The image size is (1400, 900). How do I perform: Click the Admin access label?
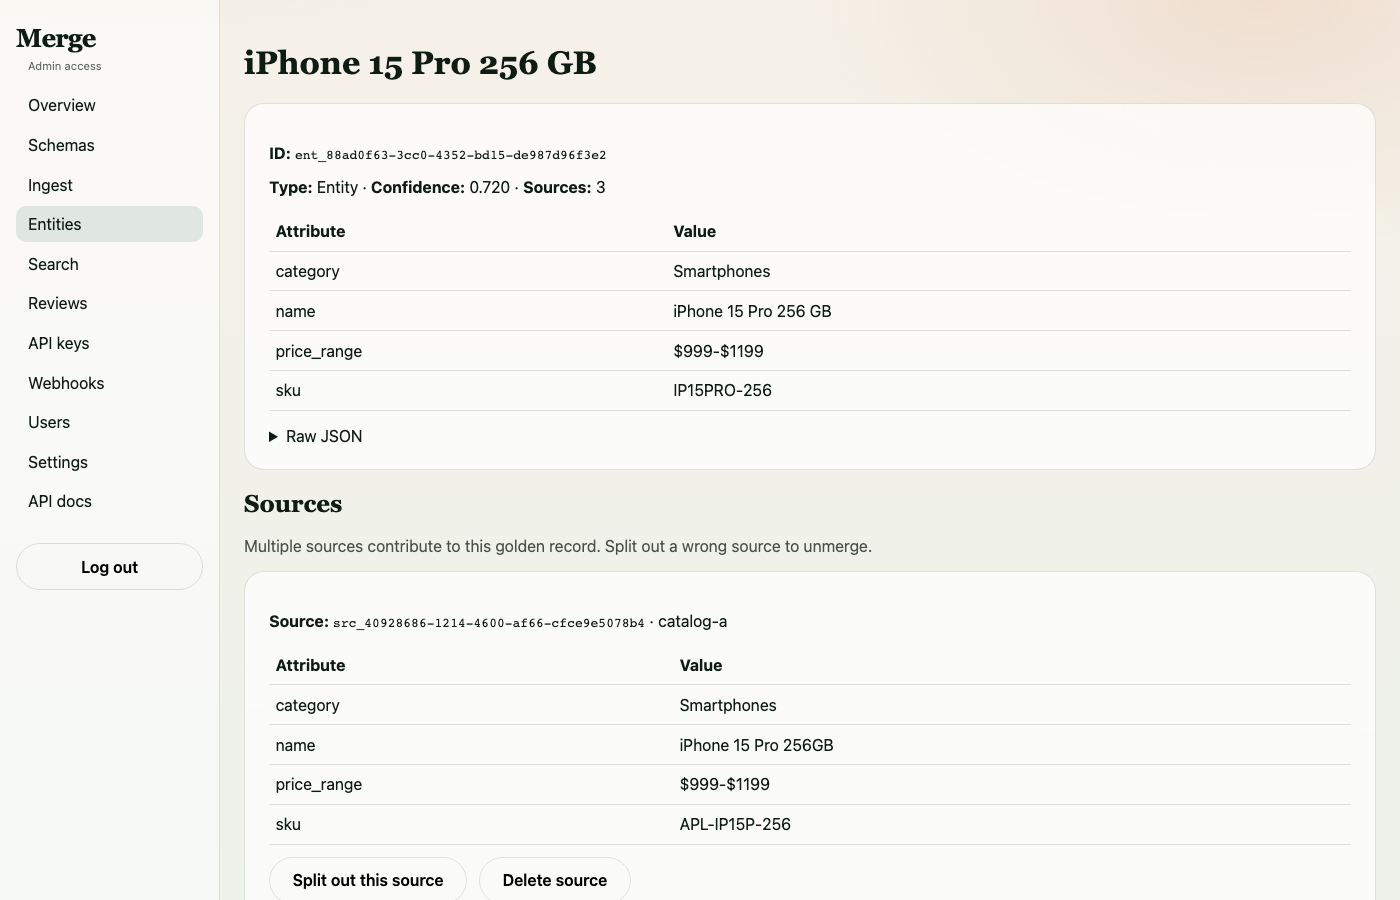65,66
